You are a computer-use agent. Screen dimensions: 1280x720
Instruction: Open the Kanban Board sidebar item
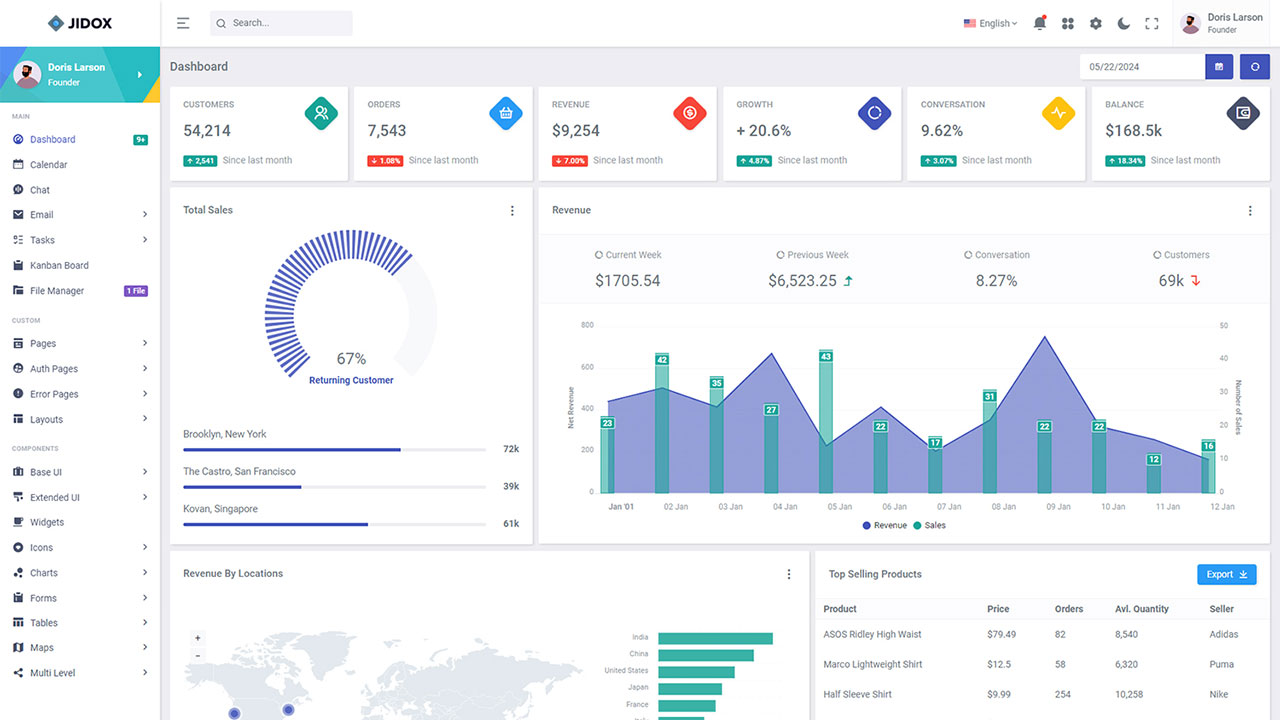pyautogui.click(x=80, y=266)
